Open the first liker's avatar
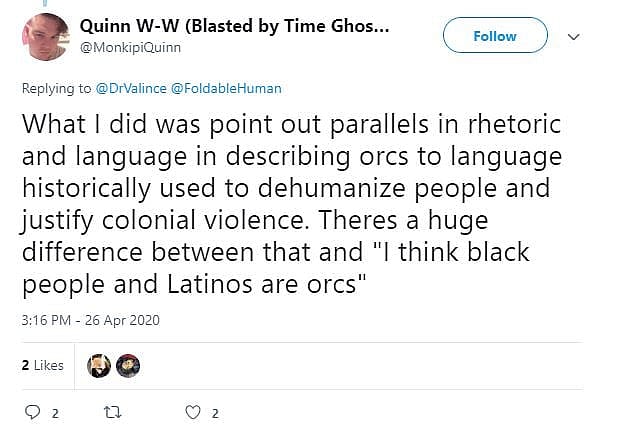Viewport: 617px width, 441px height. point(101,366)
